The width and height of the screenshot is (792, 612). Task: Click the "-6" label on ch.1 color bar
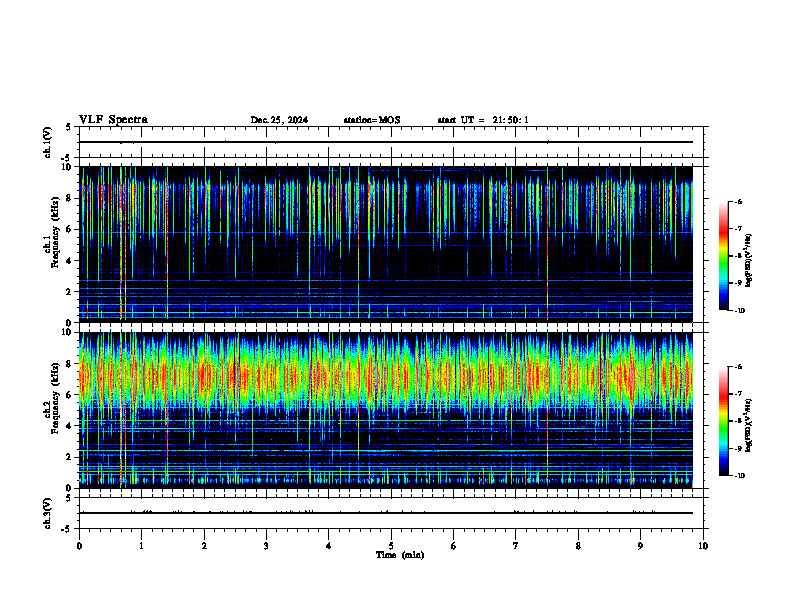click(x=738, y=202)
